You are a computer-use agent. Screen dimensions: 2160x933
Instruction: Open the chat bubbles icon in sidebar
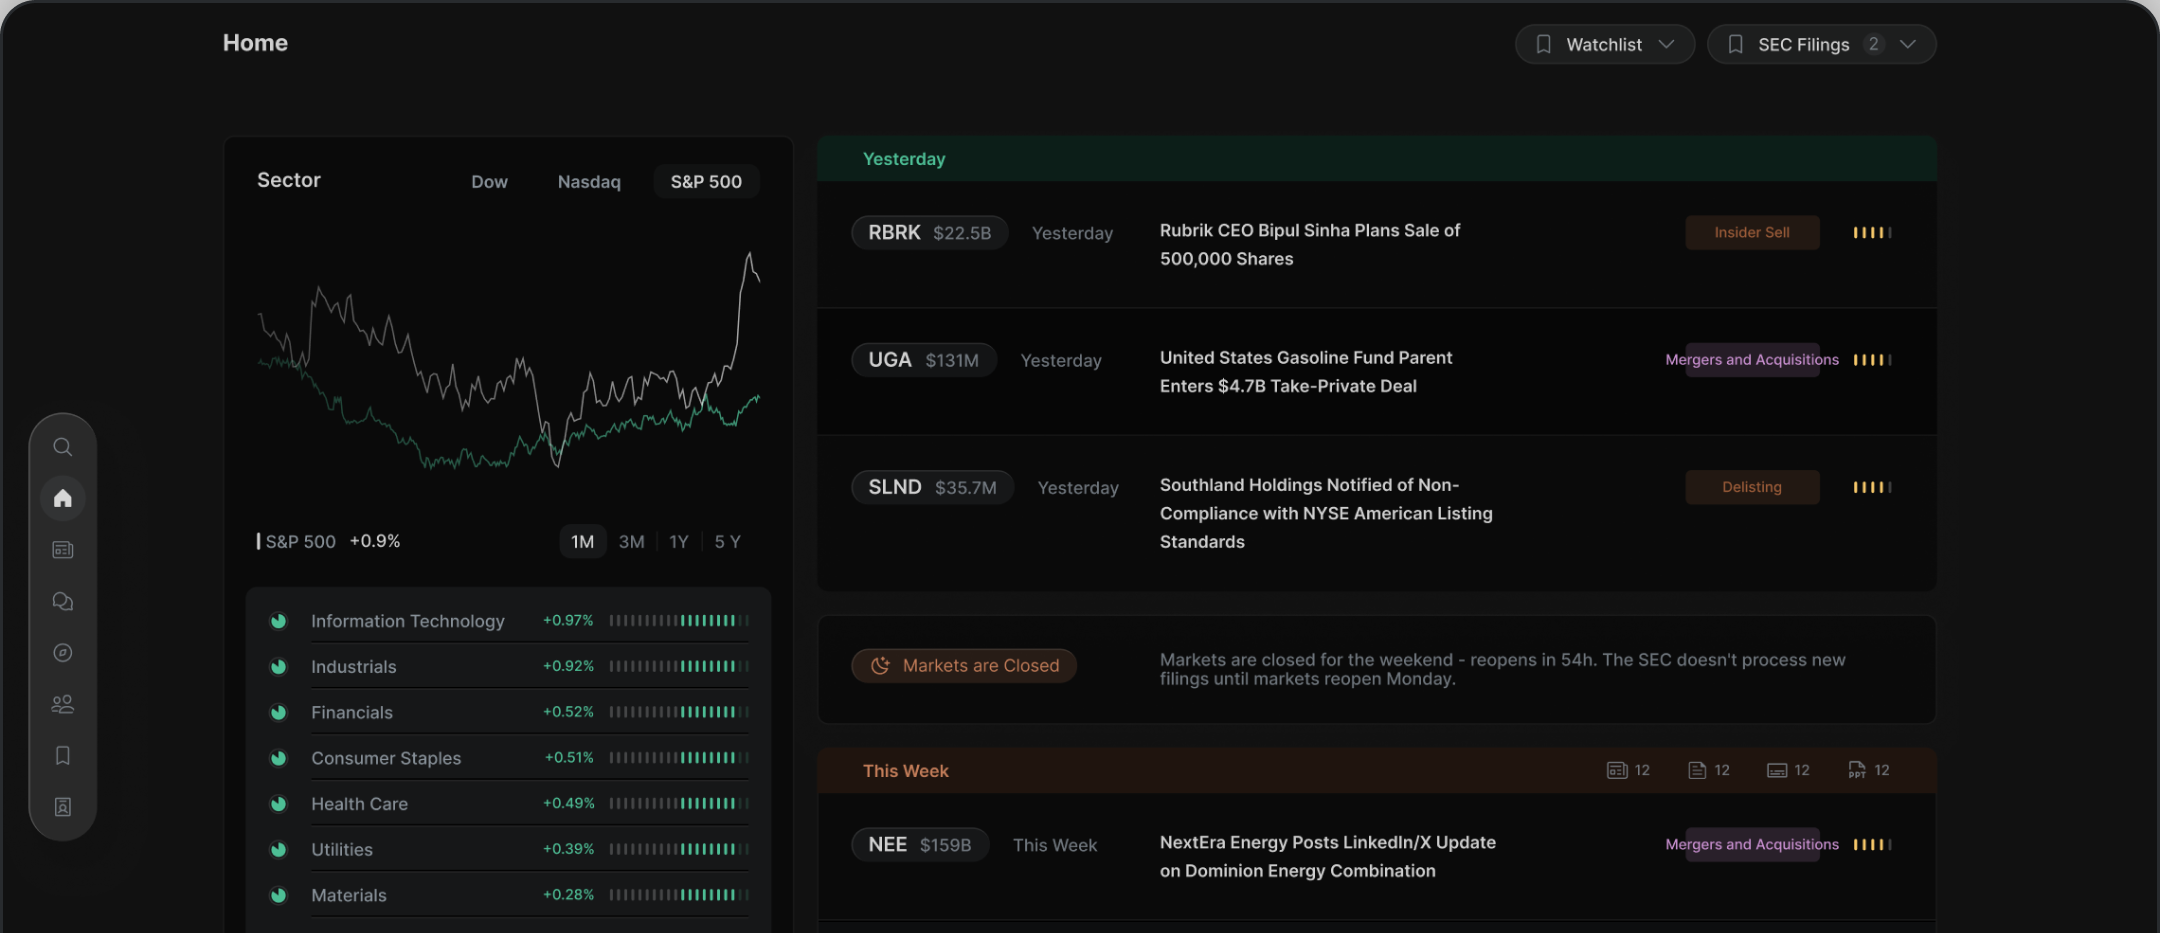pos(62,601)
